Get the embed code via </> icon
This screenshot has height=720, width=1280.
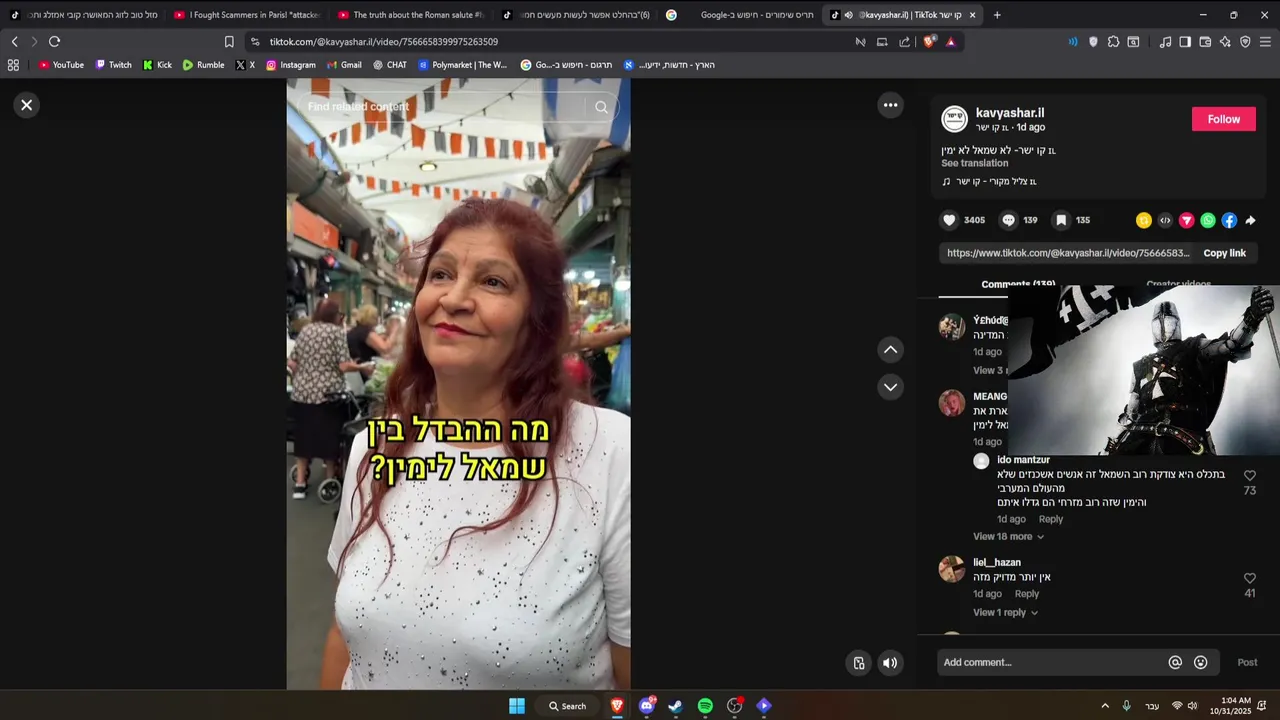point(1165,220)
